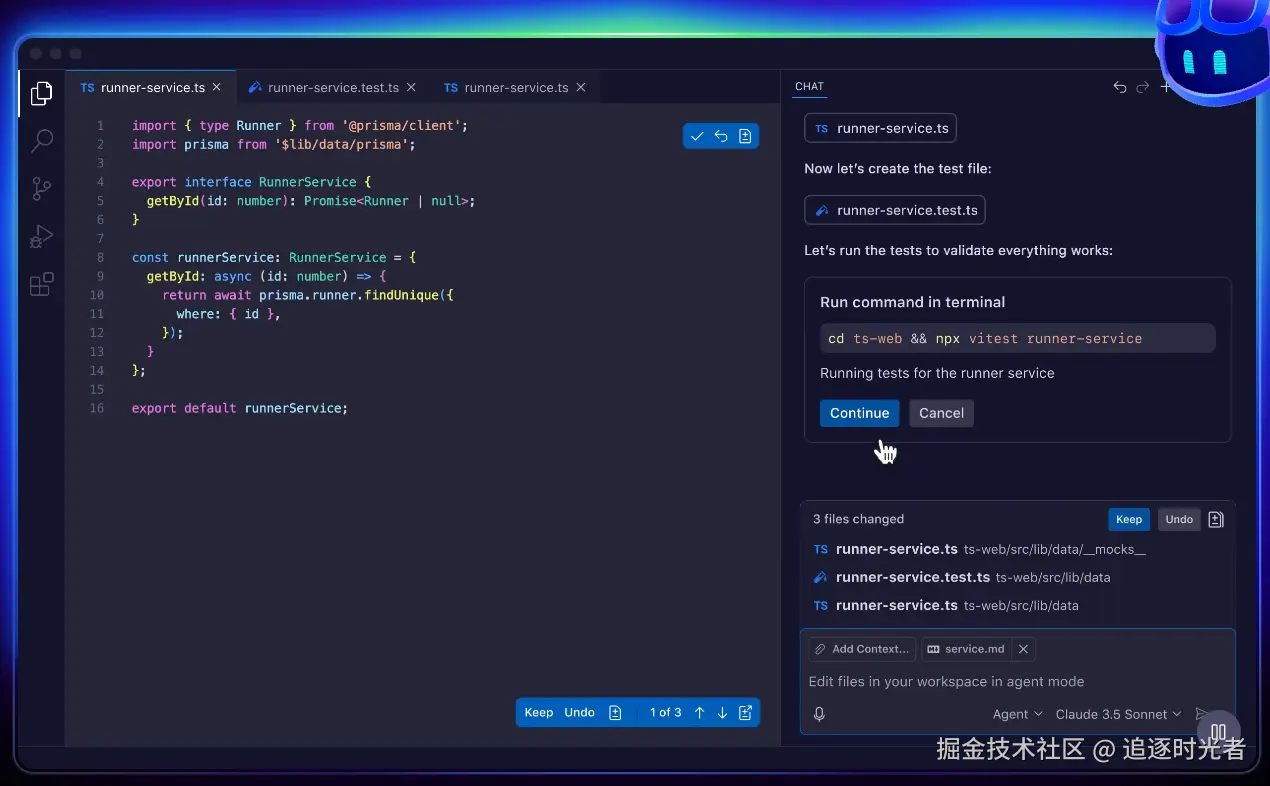Image resolution: width=1270 pixels, height=786 pixels.
Task: Close the rightmost runner-service.ts tab
Action: [x=580, y=87]
